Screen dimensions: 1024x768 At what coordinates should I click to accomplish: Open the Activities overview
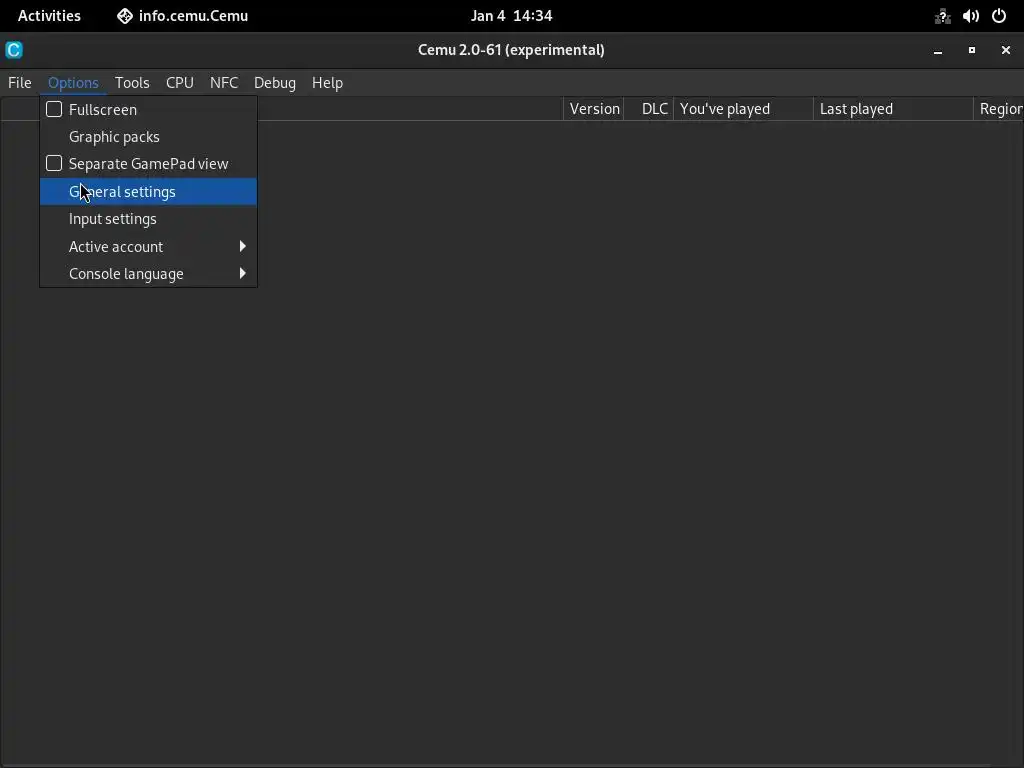(x=49, y=16)
